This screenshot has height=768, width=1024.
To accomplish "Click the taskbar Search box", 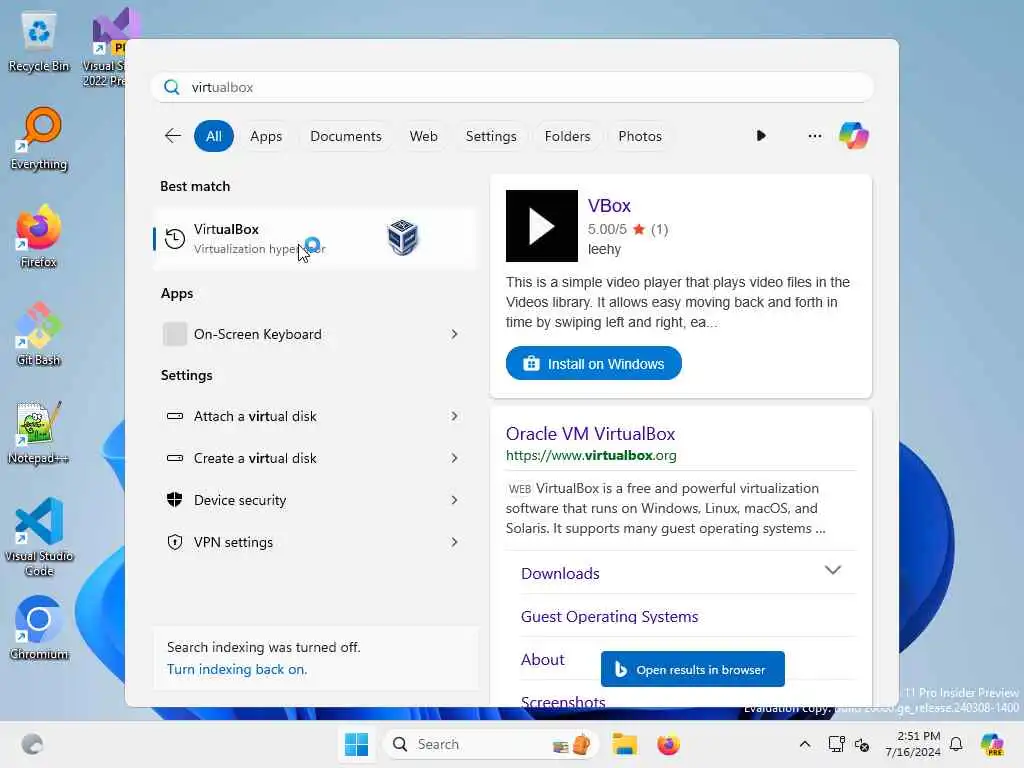I will pos(490,744).
